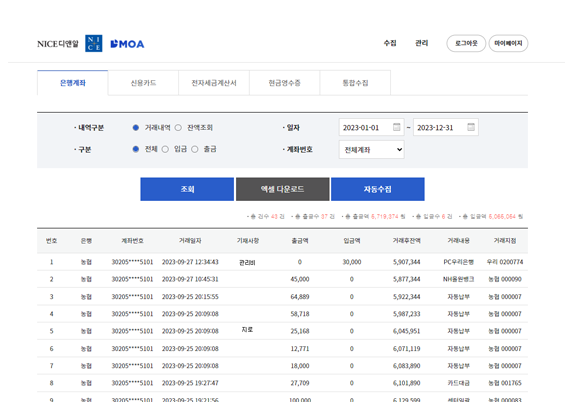This screenshot has height=402, width=572.
Task: Click the 기재사항 column header
Action: [248, 241]
